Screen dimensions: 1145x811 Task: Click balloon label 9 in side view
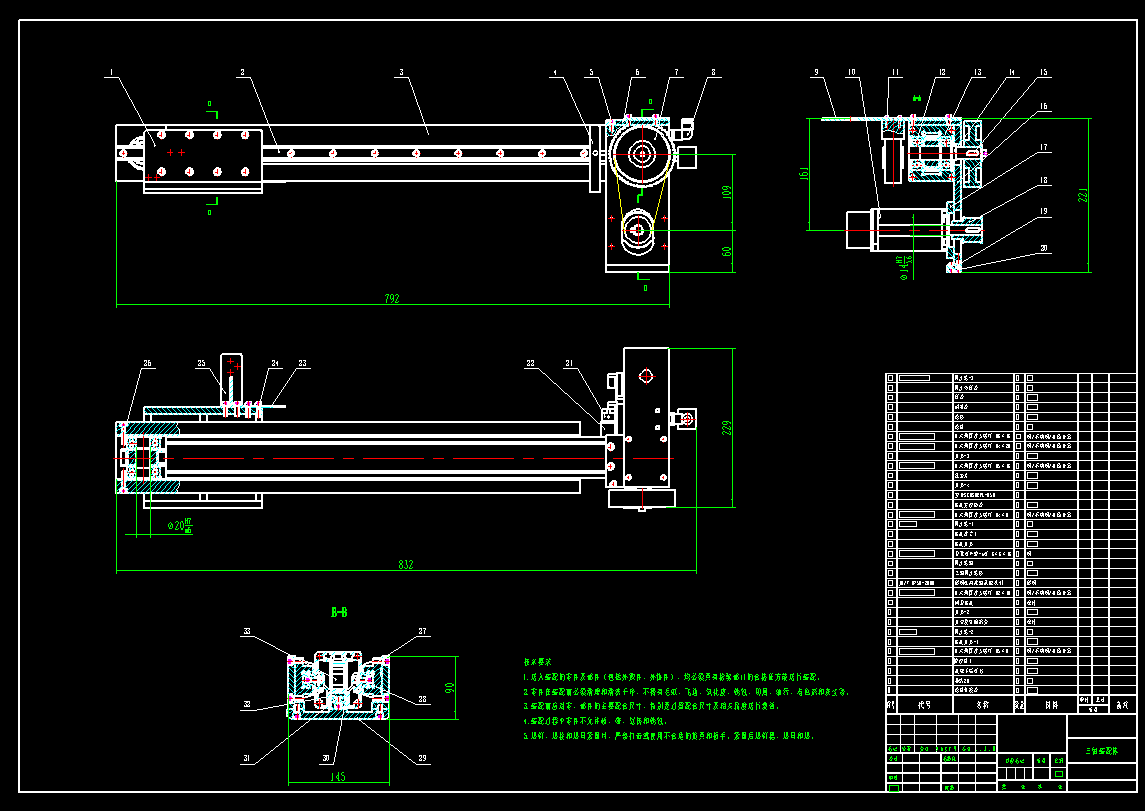[816, 72]
